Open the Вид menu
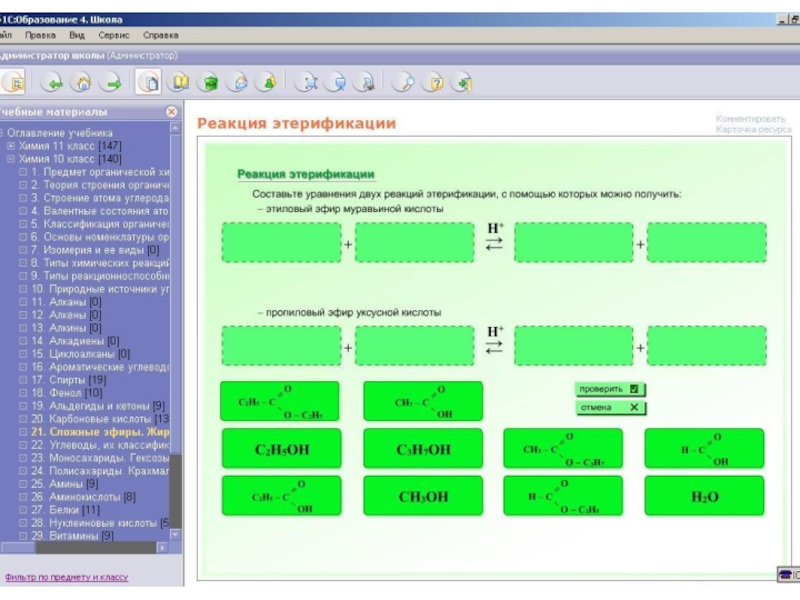 [x=77, y=35]
